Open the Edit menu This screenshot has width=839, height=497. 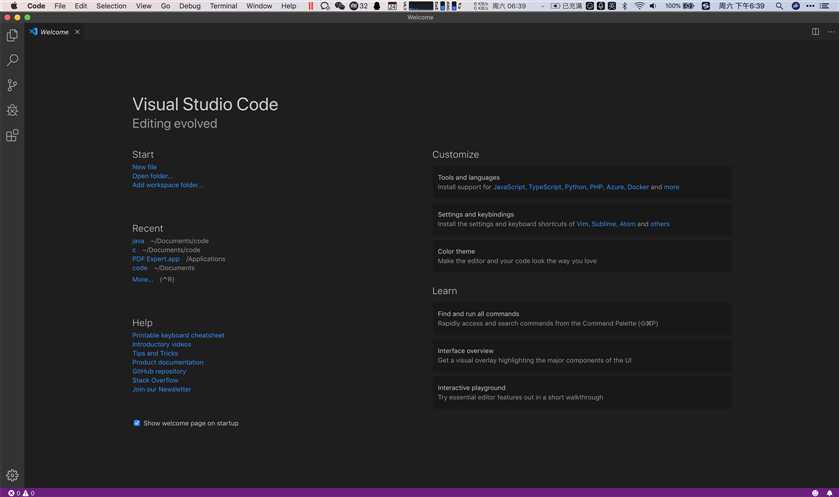tap(81, 6)
